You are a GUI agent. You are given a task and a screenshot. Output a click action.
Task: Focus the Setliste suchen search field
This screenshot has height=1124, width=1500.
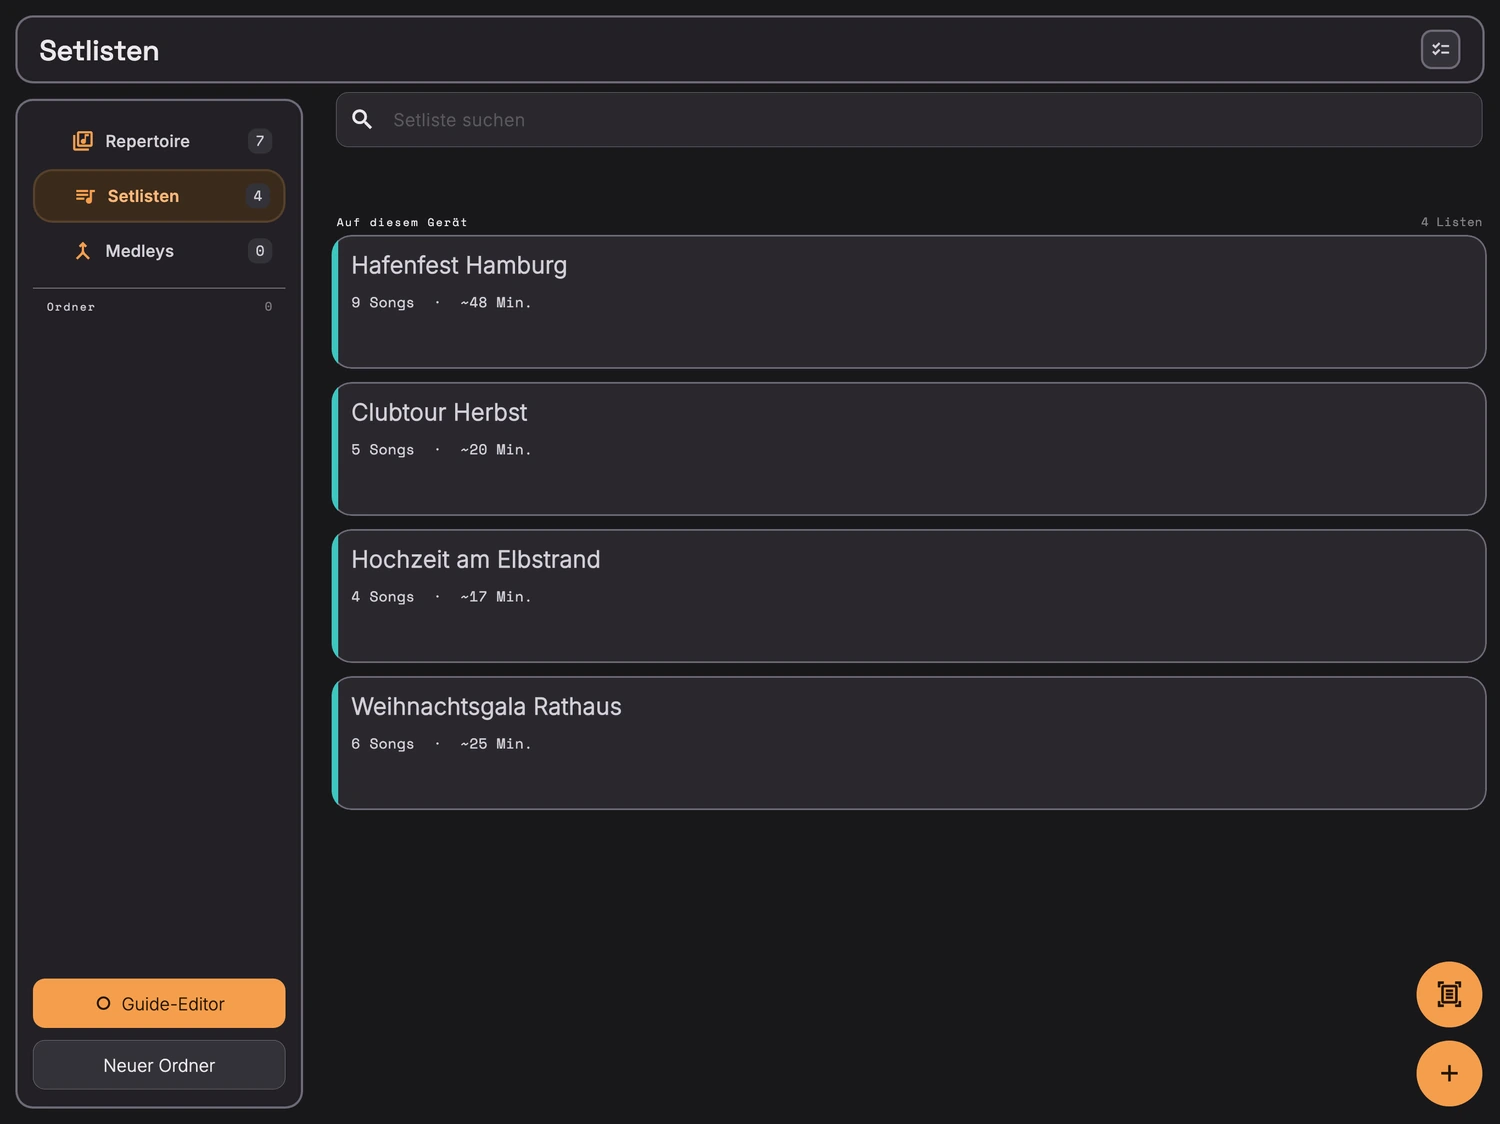point(909,120)
